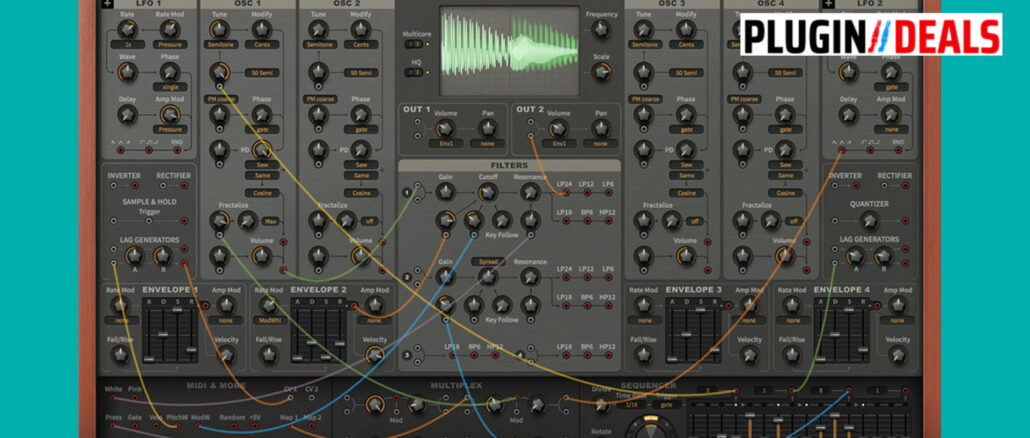The width and height of the screenshot is (1030, 438).
Task: Click LFO 1 square wave output jack
Action: [149, 150]
